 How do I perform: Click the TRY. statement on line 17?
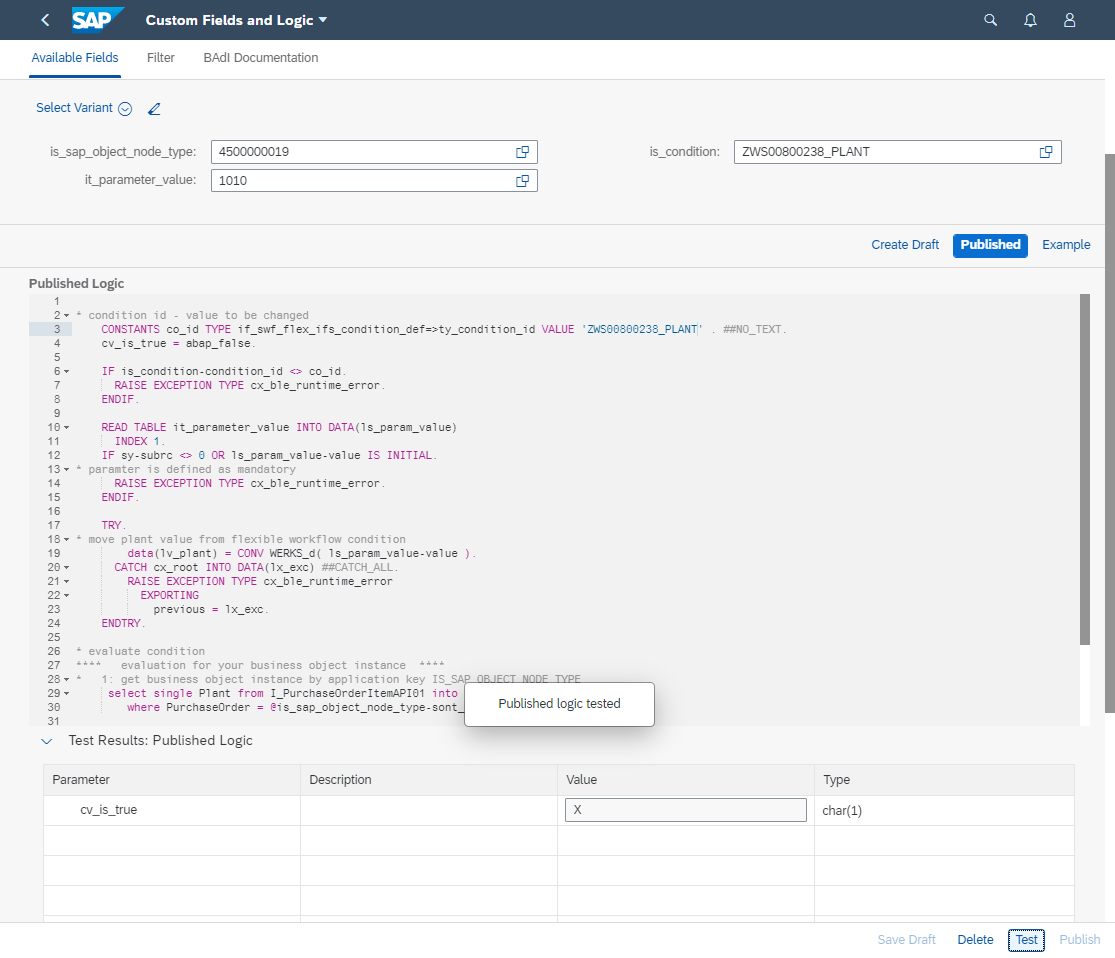(x=114, y=526)
